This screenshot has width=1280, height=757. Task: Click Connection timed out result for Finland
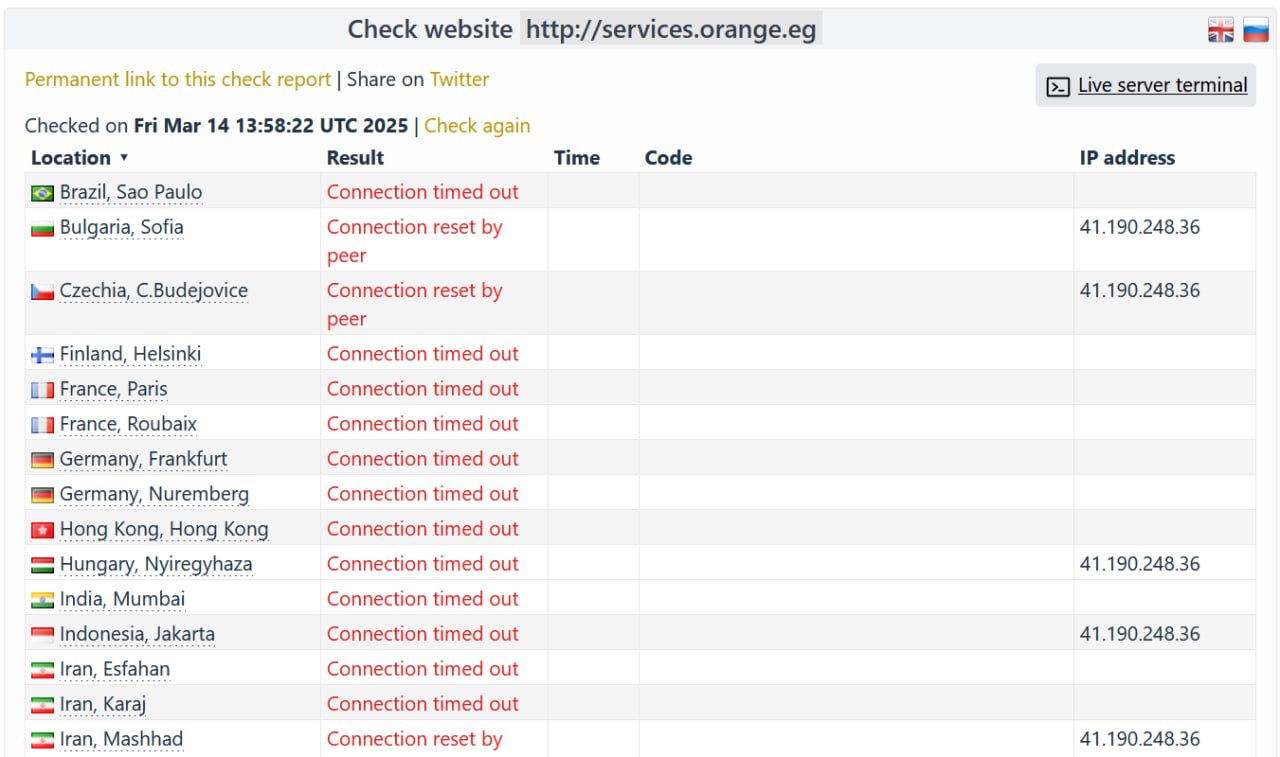click(x=423, y=354)
